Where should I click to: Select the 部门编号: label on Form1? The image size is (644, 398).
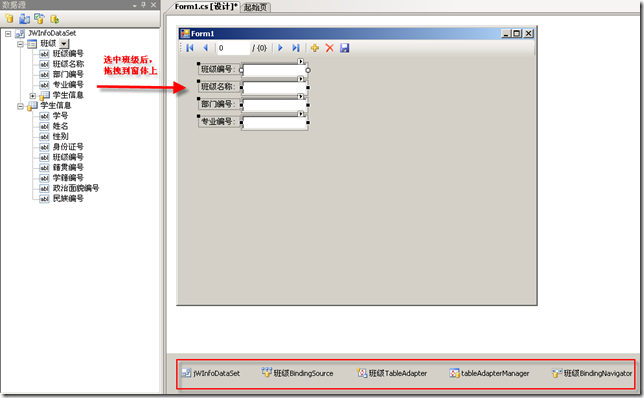click(219, 104)
